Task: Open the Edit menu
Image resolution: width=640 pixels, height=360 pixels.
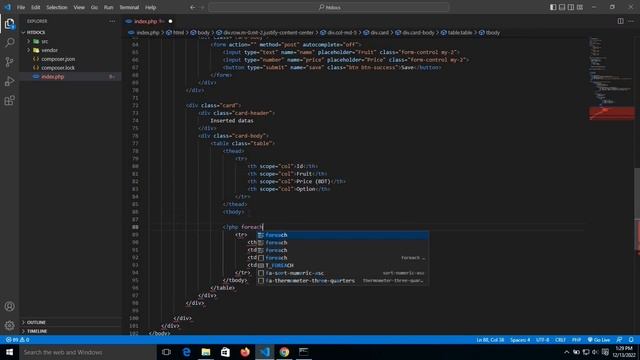Action: coord(36,7)
